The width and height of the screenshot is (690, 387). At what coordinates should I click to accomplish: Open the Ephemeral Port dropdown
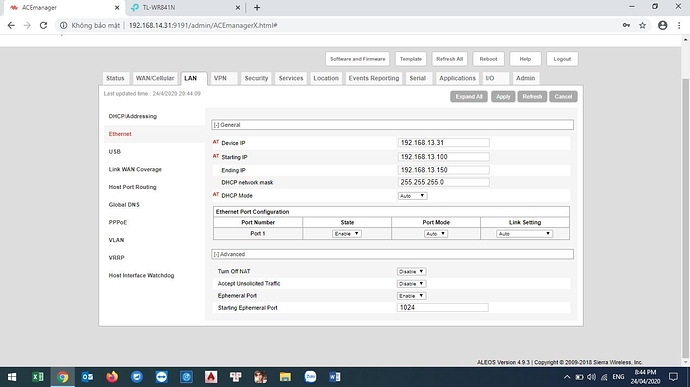click(411, 296)
